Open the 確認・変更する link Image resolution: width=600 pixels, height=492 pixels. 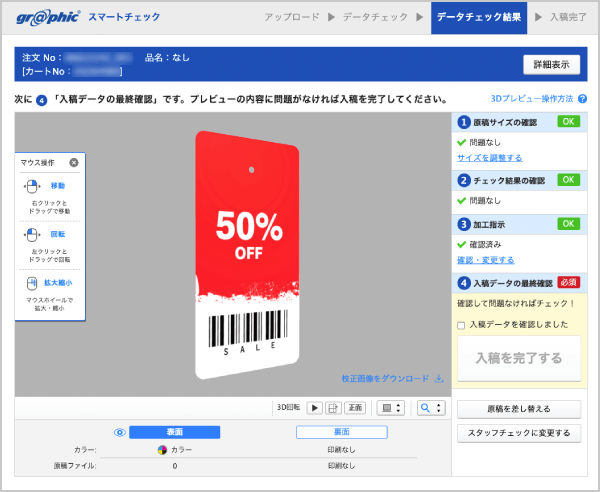click(x=486, y=260)
